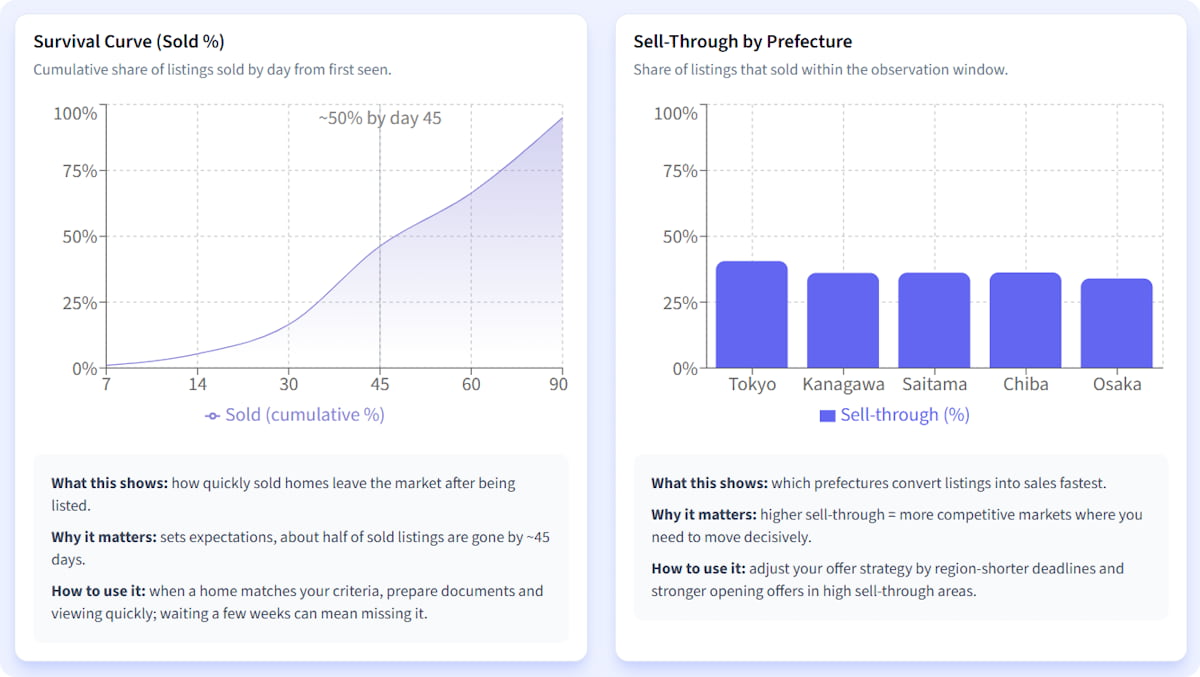Click the Osaka x-axis category label
Screen dimensions: 1200x677
point(1116,384)
